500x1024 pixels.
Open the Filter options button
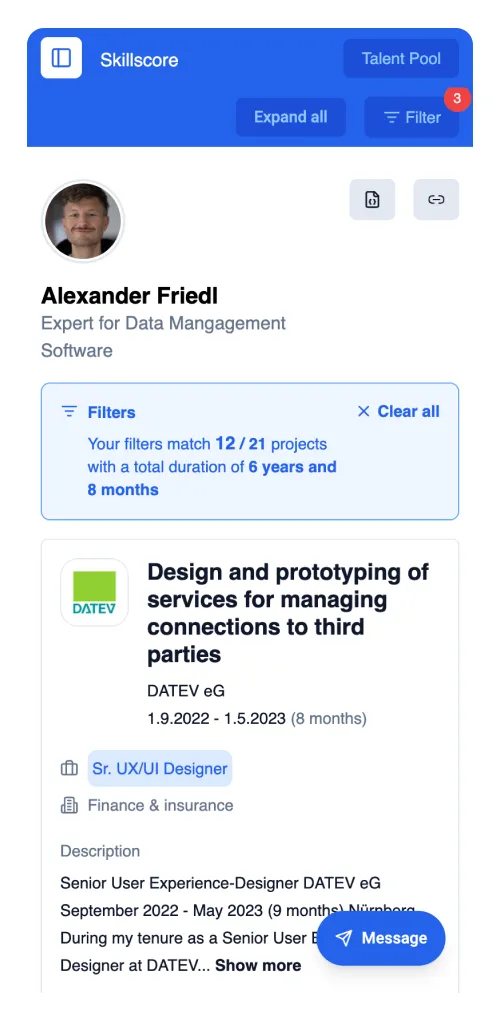411,118
